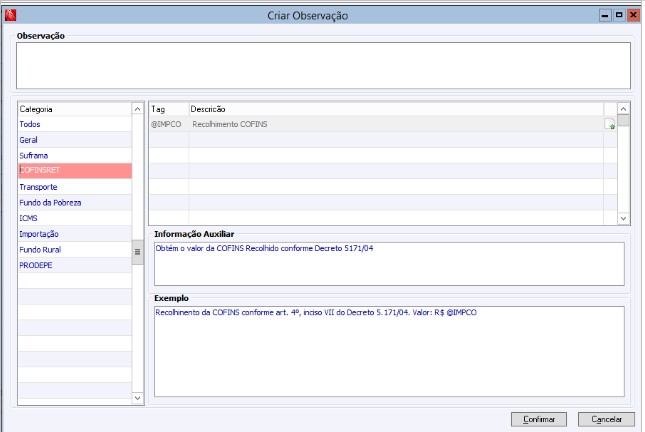Close the Criar Observação window
Image resolution: width=645 pixels, height=432 pixels.
point(633,16)
